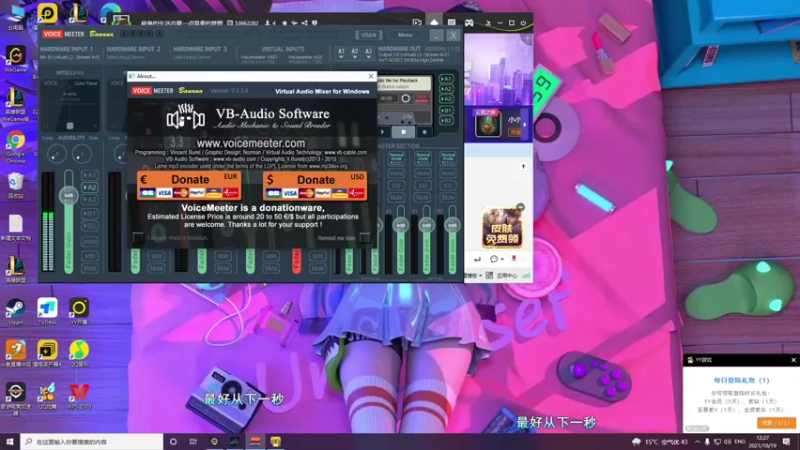The height and width of the screenshot is (450, 800).
Task: Toggle B2 bus on Hardware Input 1 strip
Action: coord(90,226)
